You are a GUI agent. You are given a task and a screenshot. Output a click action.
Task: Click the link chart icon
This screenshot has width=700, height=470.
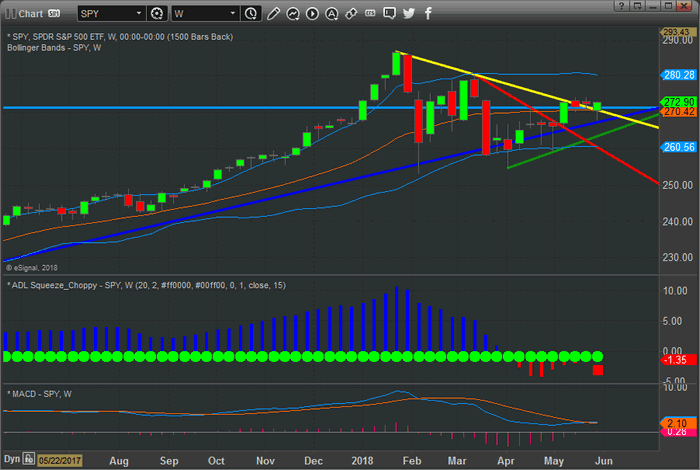(x=351, y=14)
